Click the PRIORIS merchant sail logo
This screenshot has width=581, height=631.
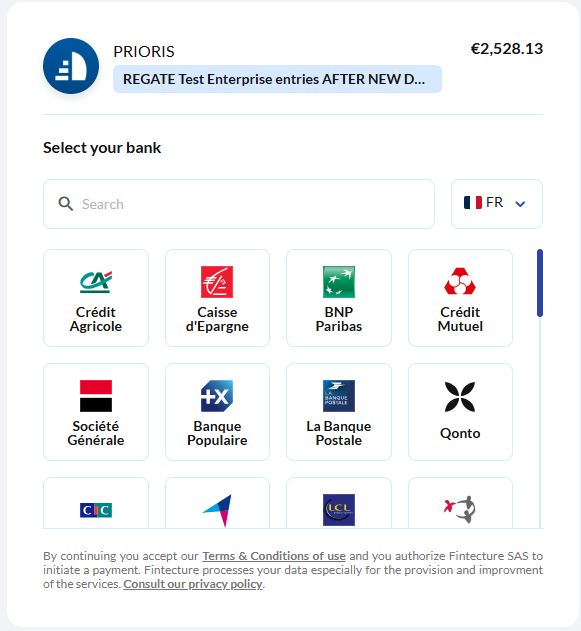tap(71, 66)
